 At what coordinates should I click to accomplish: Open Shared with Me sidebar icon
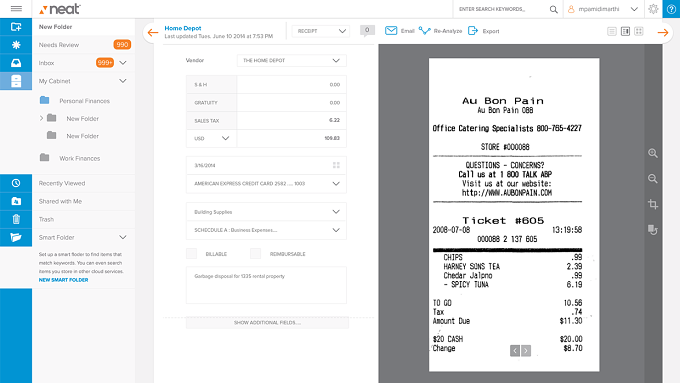16,201
